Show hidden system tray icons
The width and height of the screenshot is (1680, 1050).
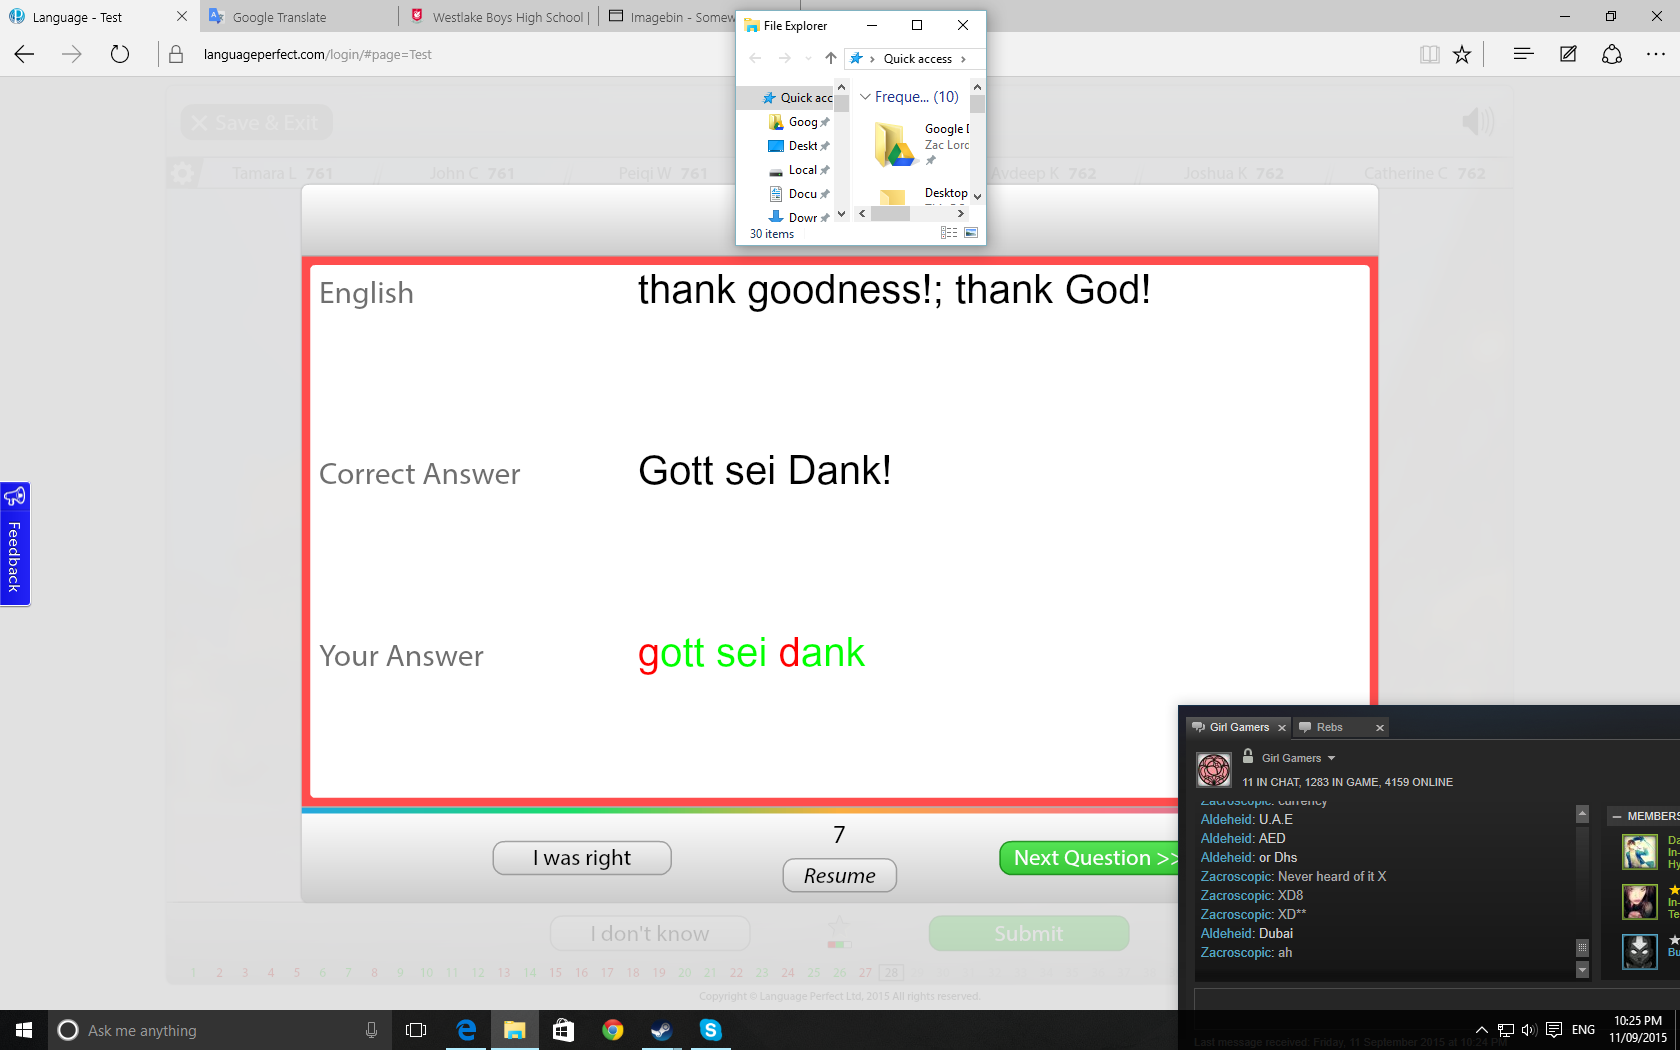point(1482,1030)
